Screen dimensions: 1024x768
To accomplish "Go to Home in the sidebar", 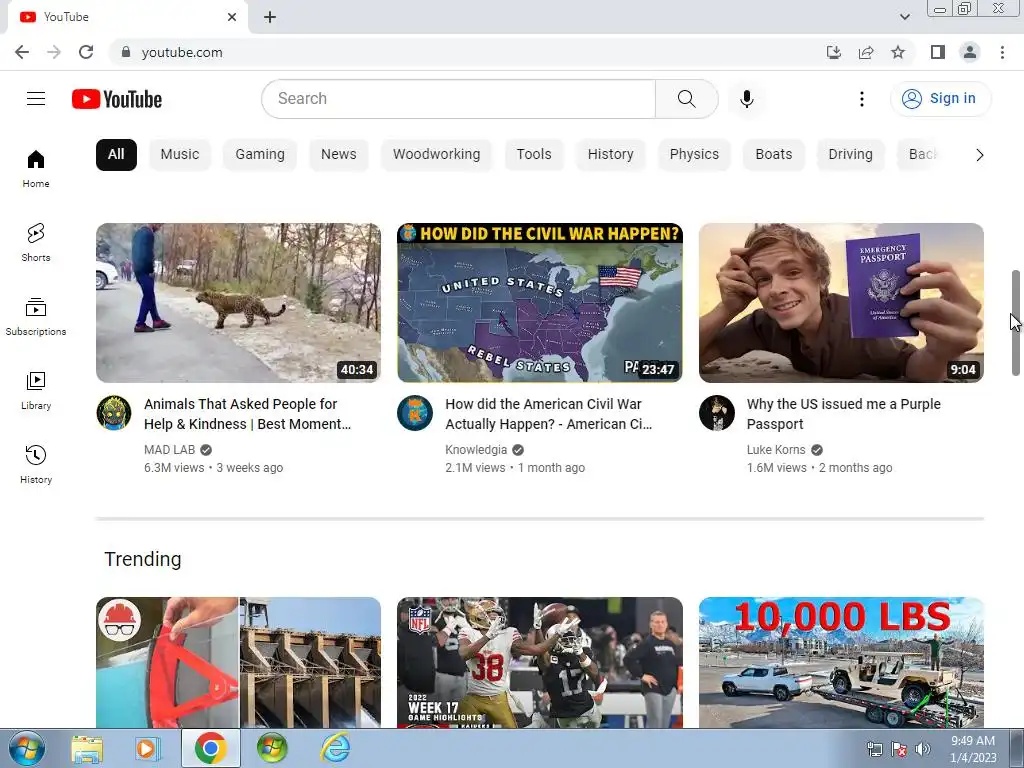I will pyautogui.click(x=36, y=169).
